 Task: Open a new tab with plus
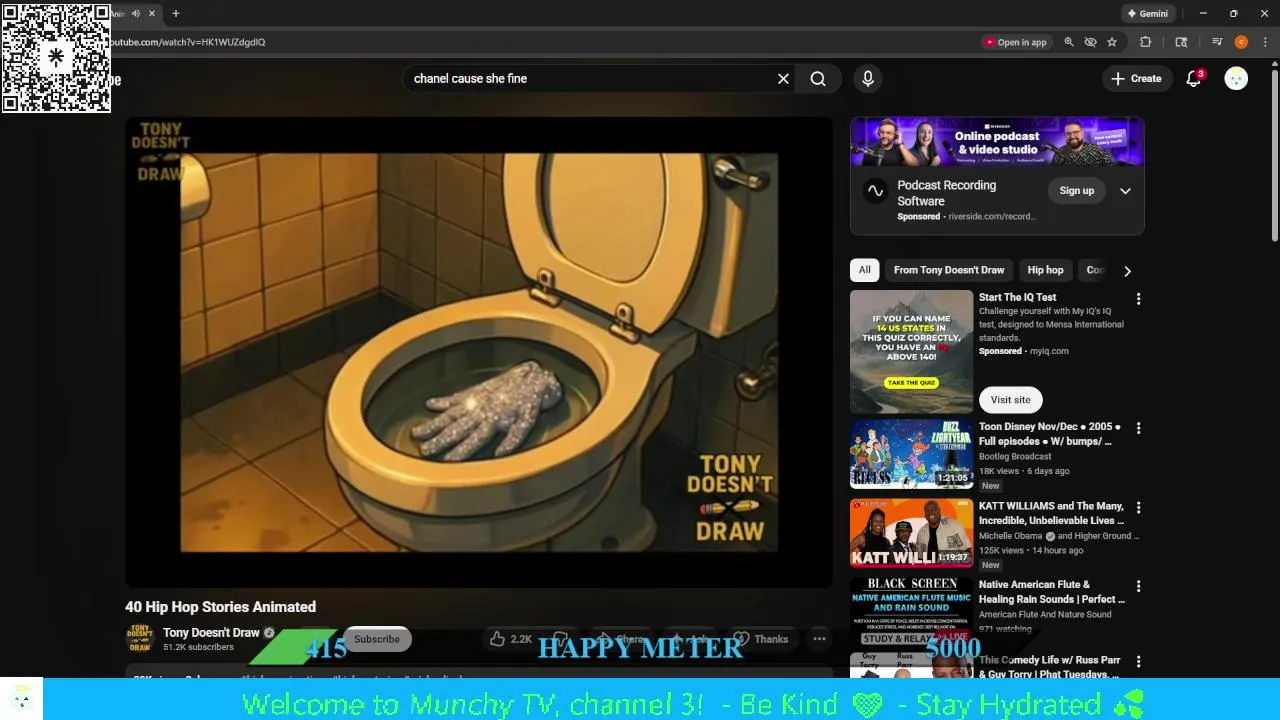pyautogui.click(x=176, y=14)
